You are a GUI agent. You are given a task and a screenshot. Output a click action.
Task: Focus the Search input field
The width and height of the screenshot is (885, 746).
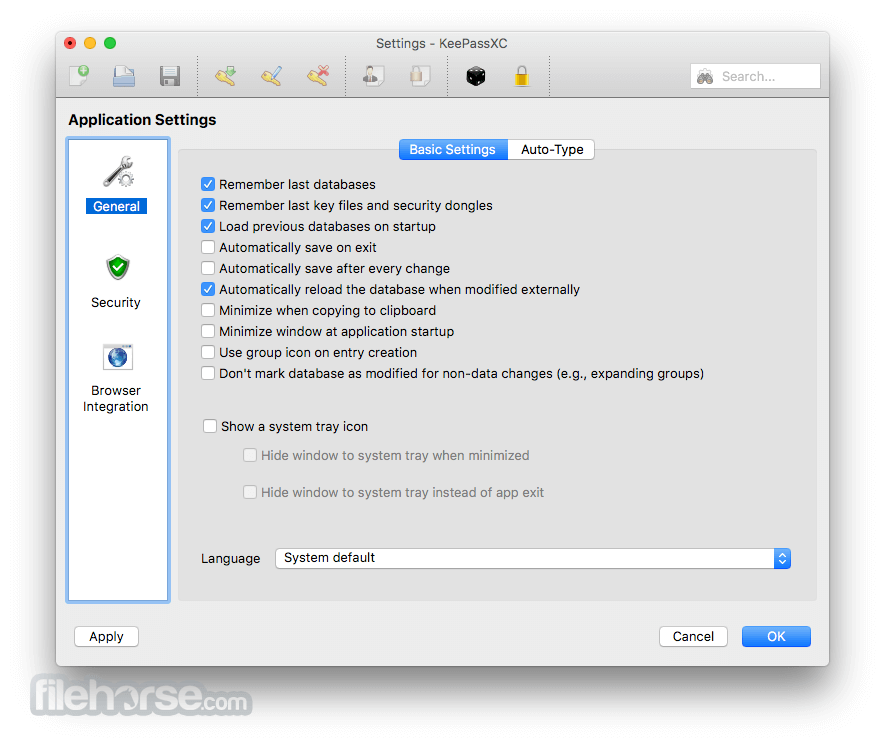coord(755,76)
